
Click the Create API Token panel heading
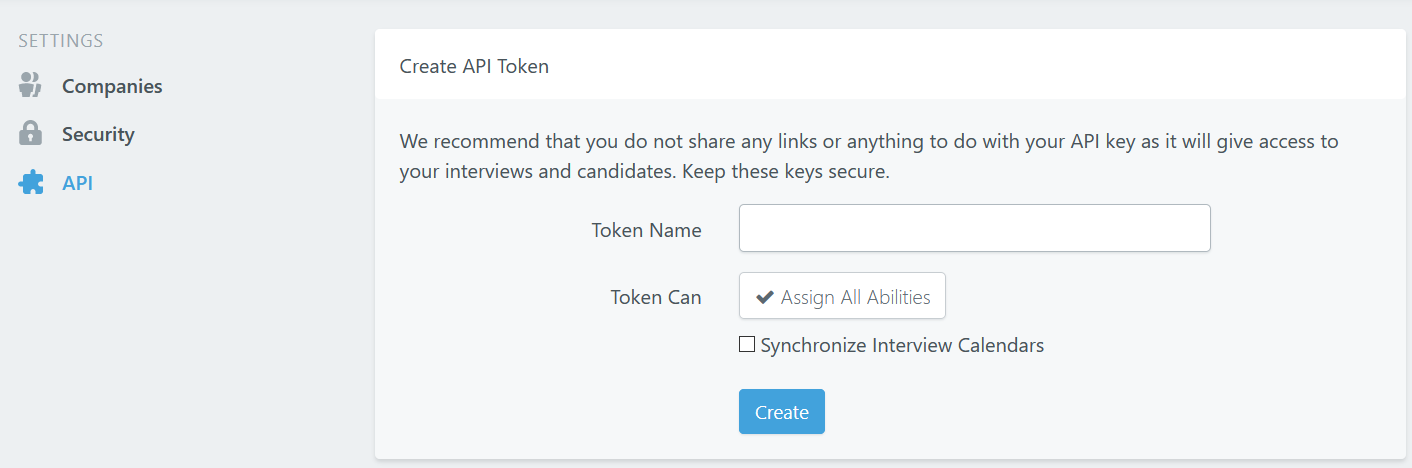coord(474,67)
